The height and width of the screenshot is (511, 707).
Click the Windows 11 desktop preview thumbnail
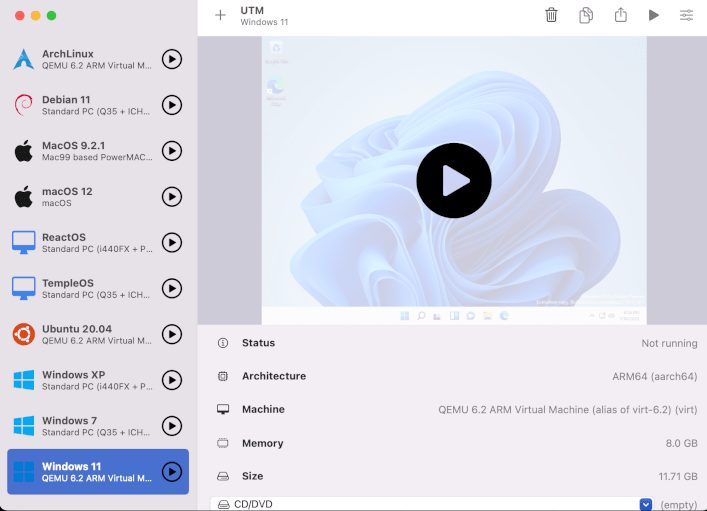tap(454, 180)
